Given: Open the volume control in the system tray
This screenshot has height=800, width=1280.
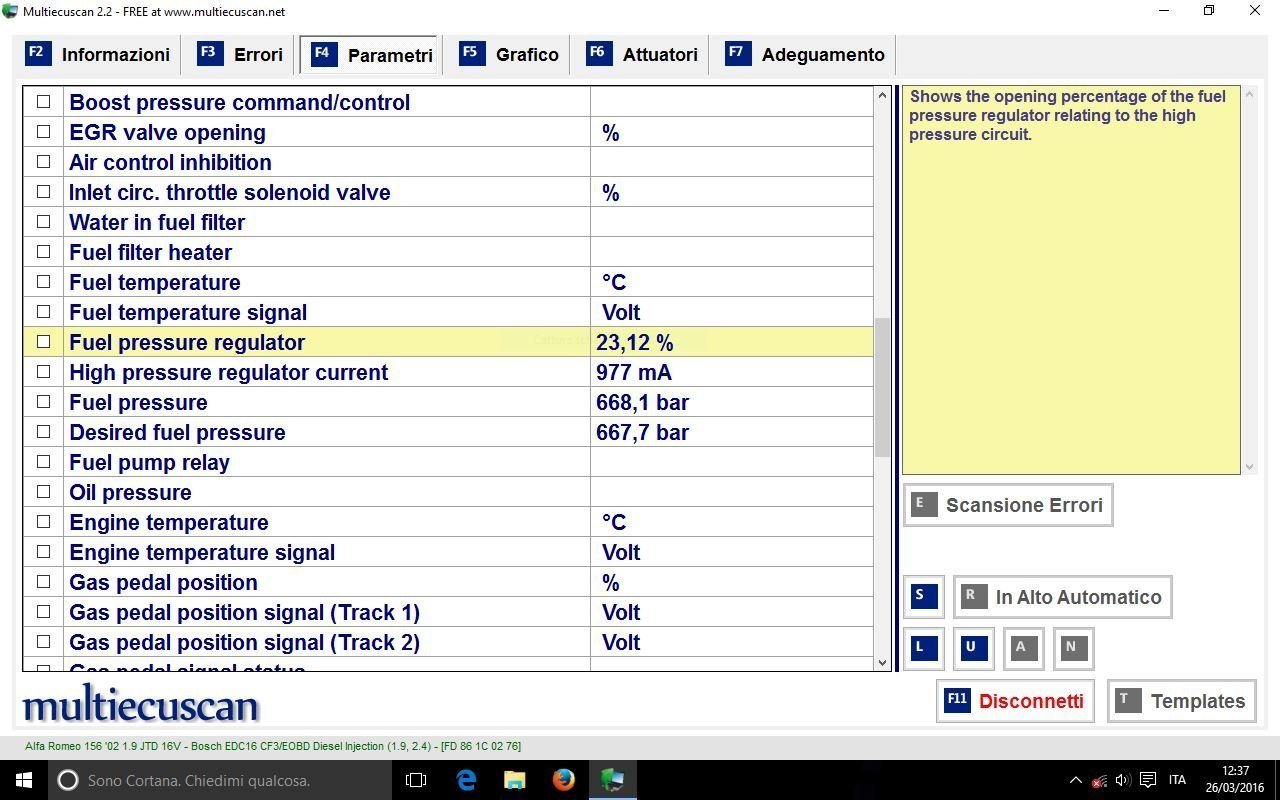Looking at the screenshot, I should [x=1122, y=780].
